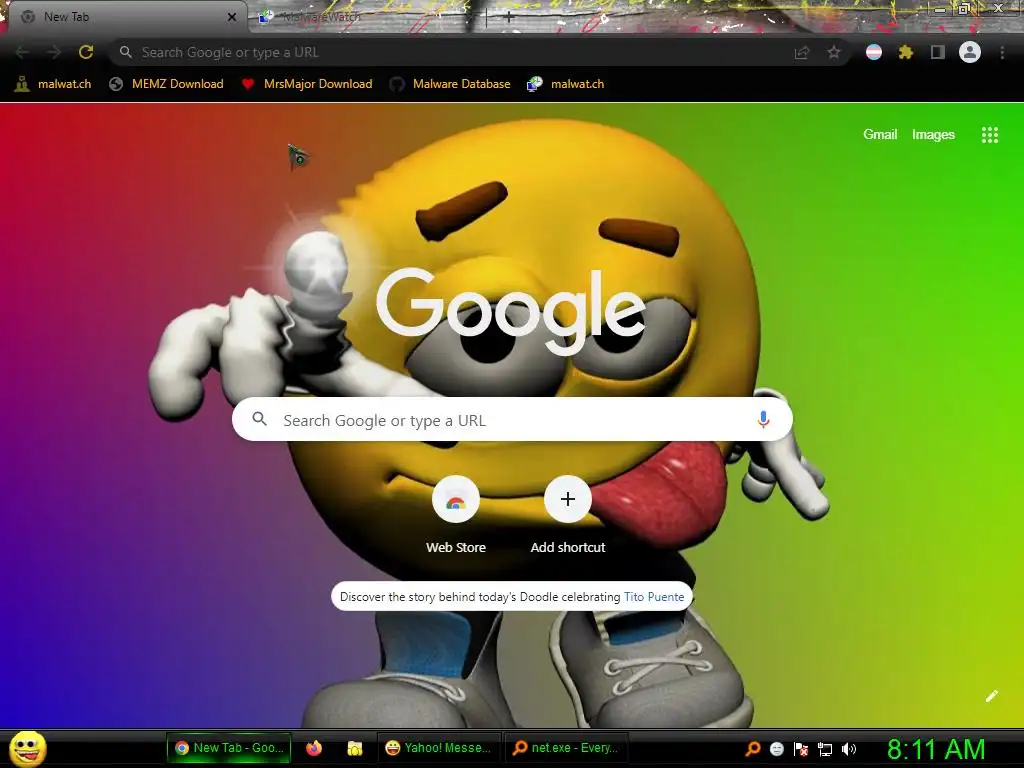Open the smiley face Start button
1024x768 pixels.
(28, 748)
